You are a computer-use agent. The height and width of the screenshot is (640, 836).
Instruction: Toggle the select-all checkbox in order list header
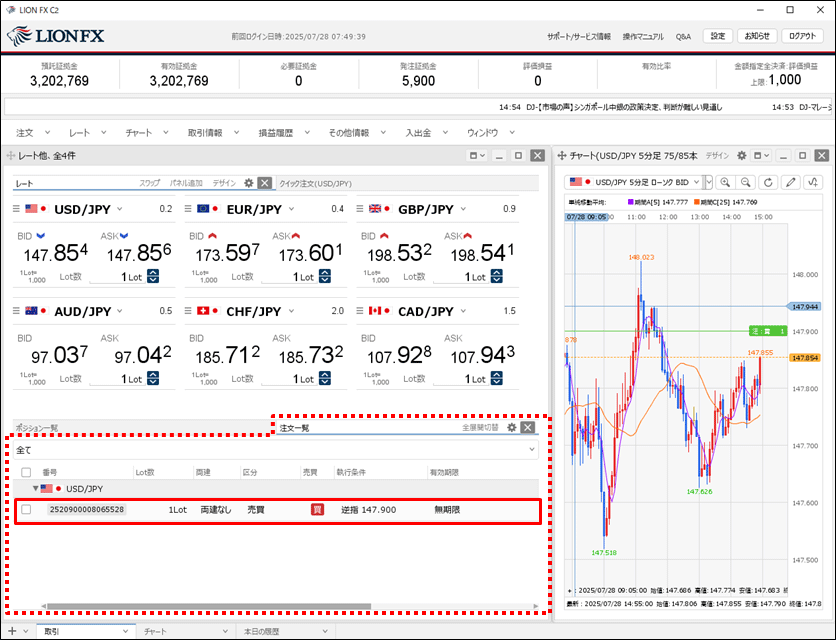point(26,472)
